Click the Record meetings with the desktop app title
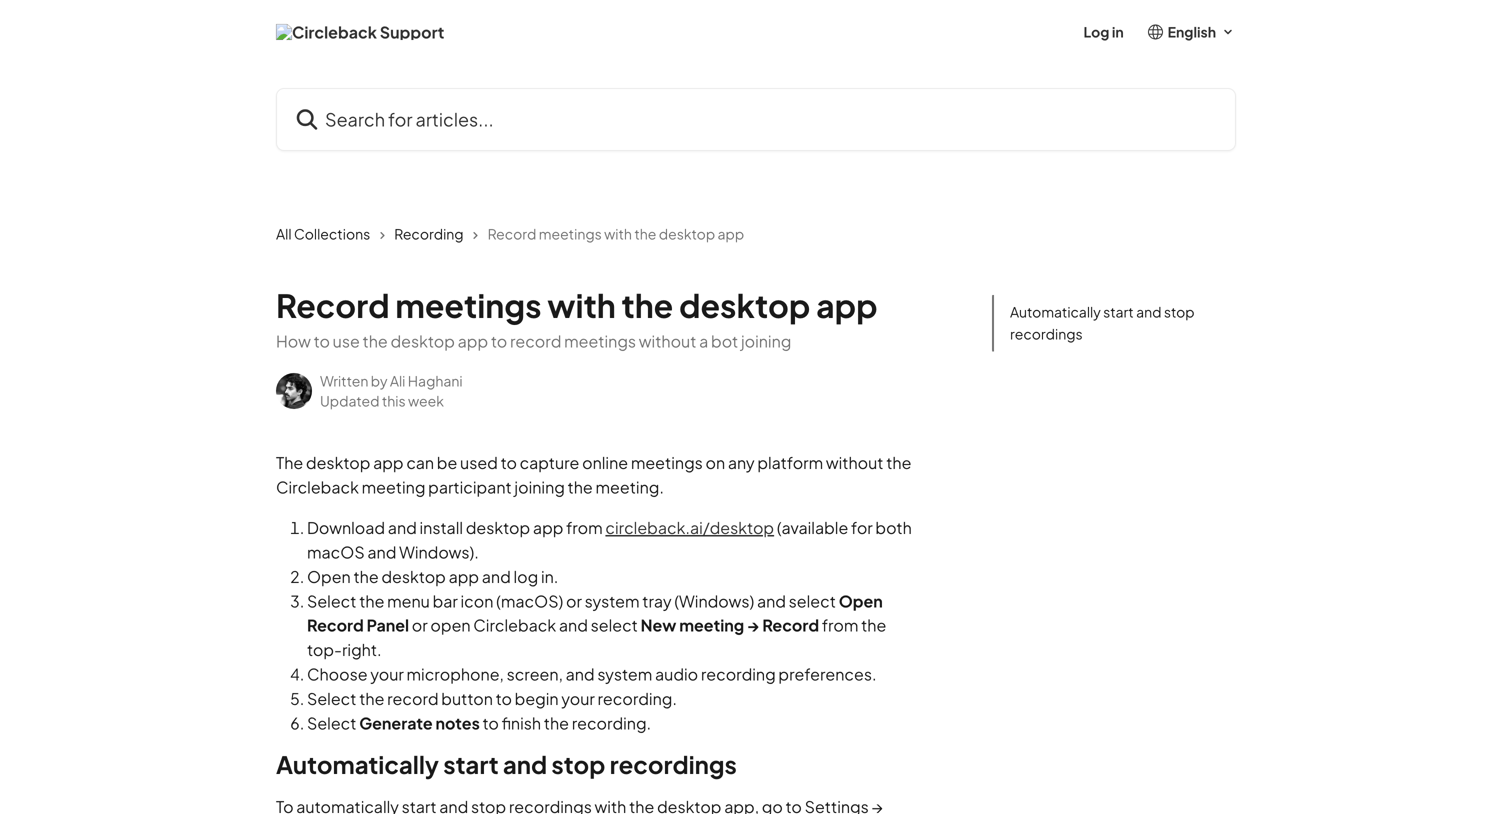 click(x=576, y=306)
